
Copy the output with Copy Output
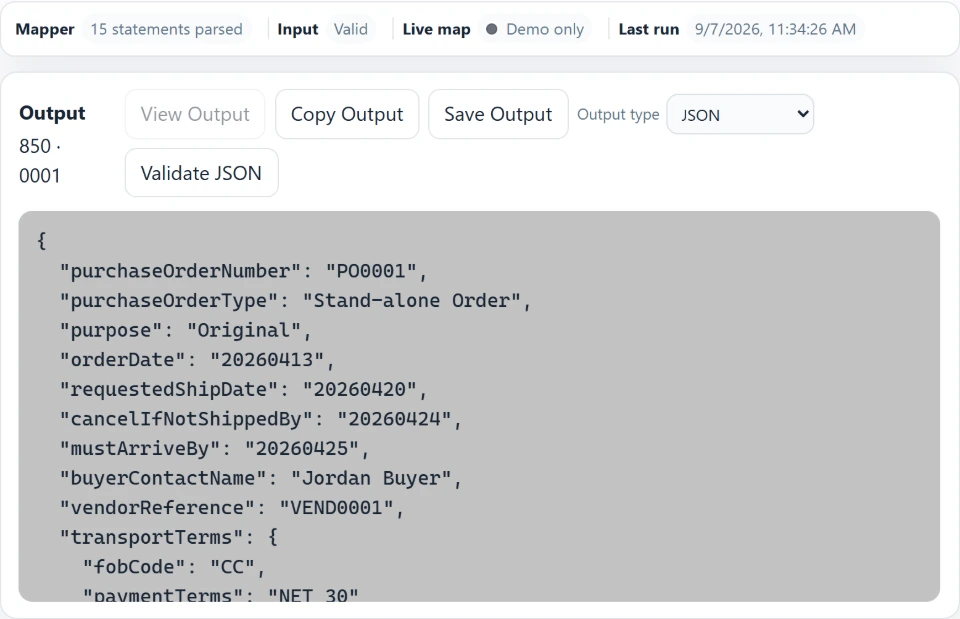tap(347, 114)
